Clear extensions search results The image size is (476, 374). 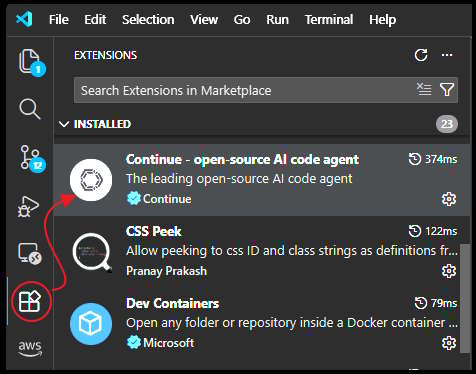pos(424,89)
